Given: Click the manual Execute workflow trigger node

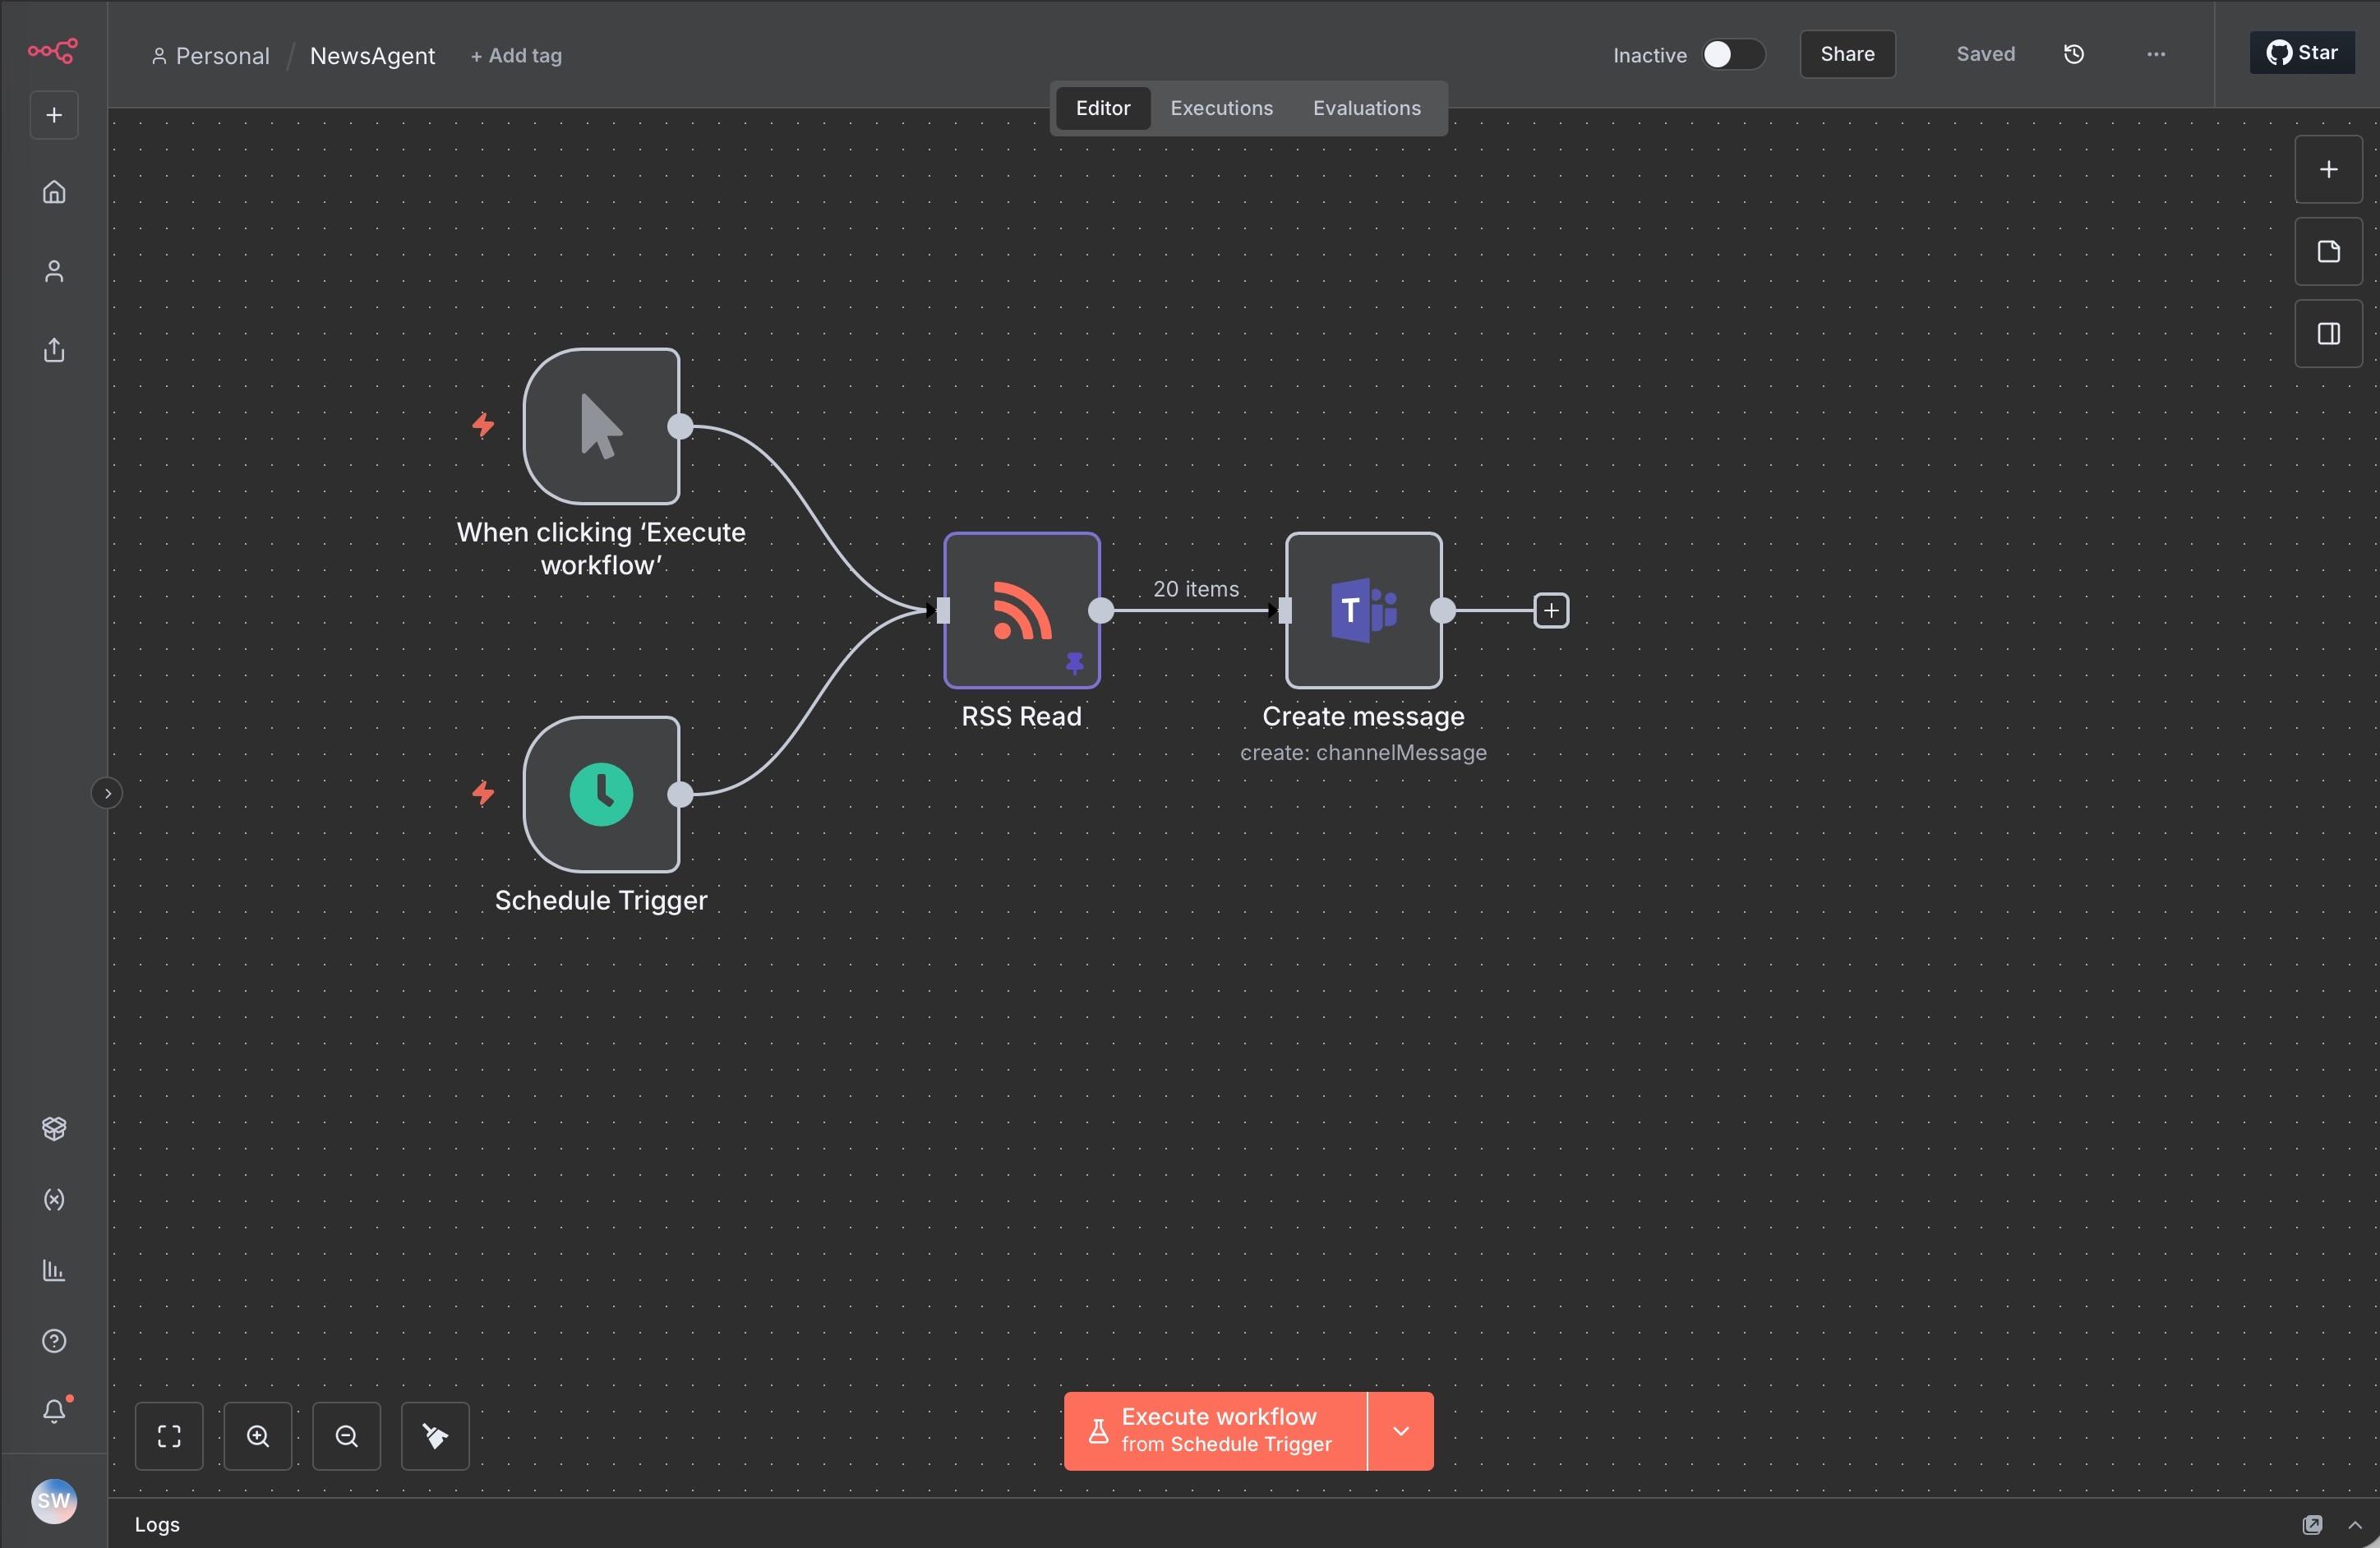Looking at the screenshot, I should coord(601,426).
